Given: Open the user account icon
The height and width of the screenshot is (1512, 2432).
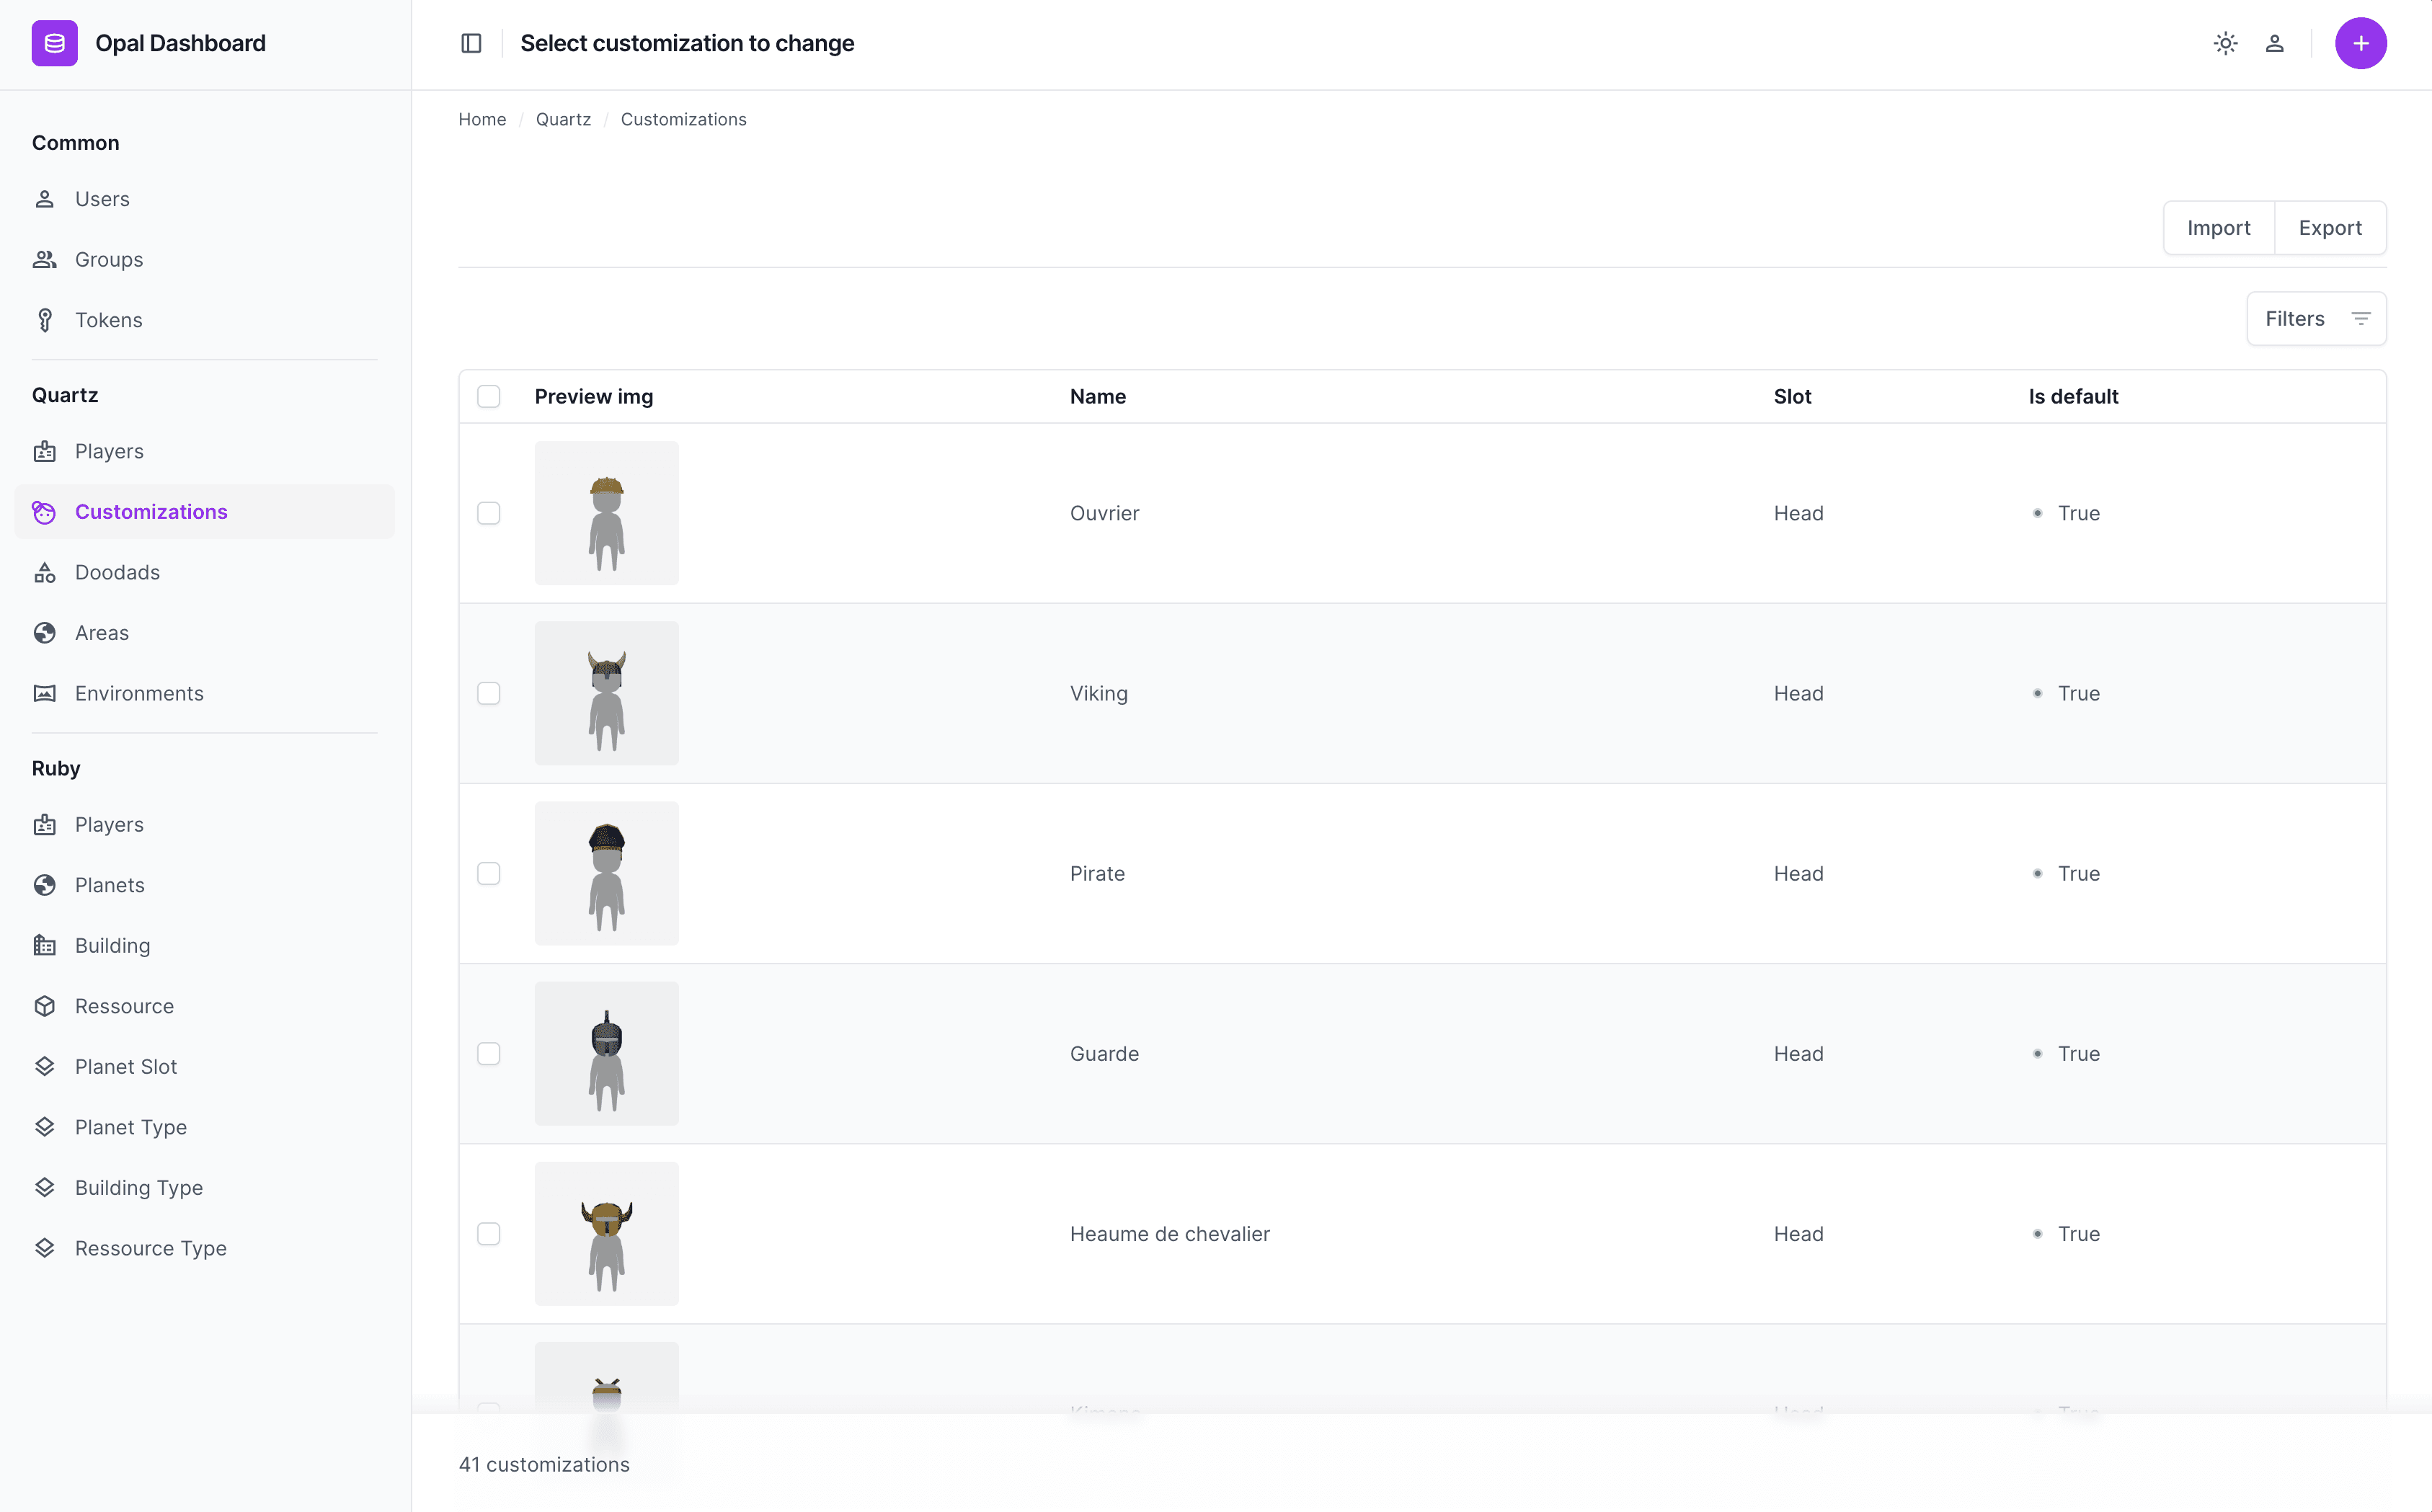Looking at the screenshot, I should [2274, 43].
